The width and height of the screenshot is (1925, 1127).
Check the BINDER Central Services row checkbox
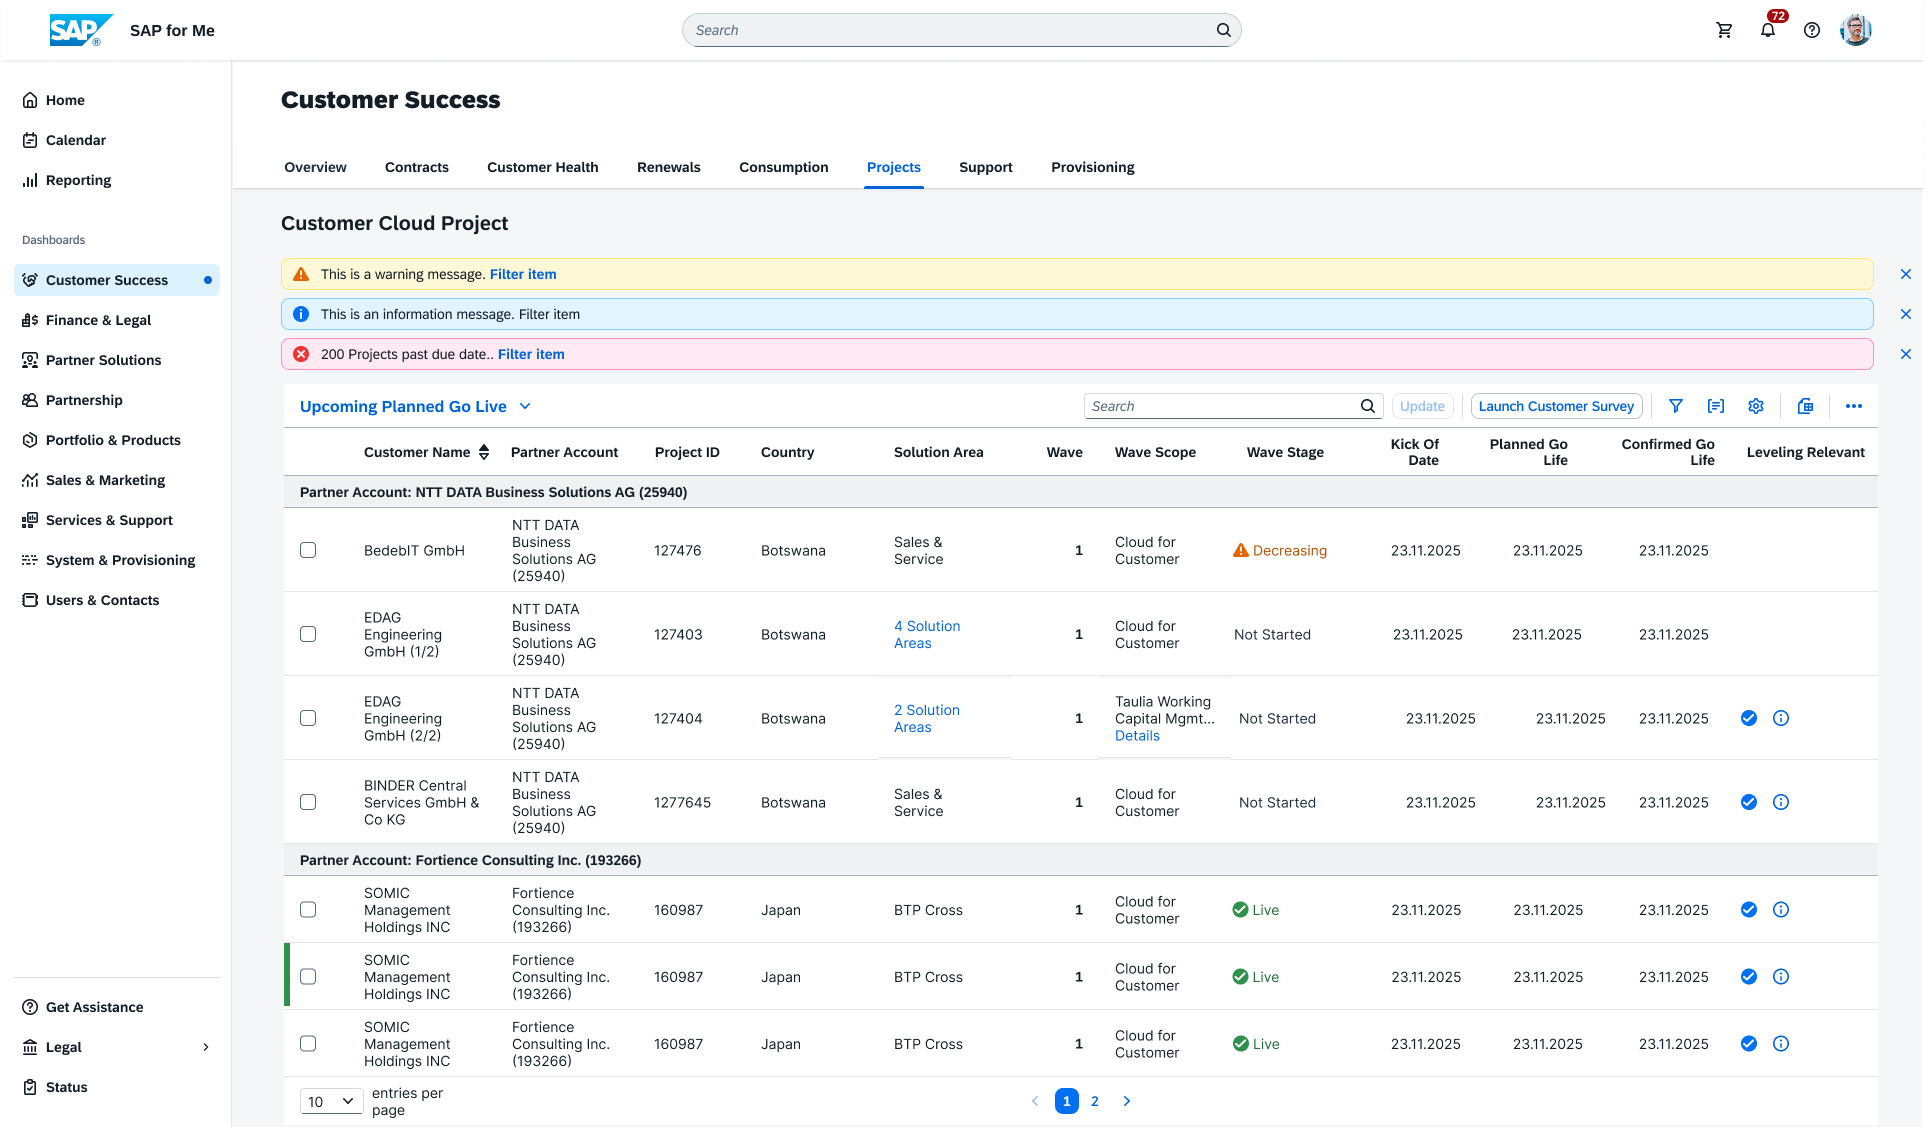click(308, 802)
